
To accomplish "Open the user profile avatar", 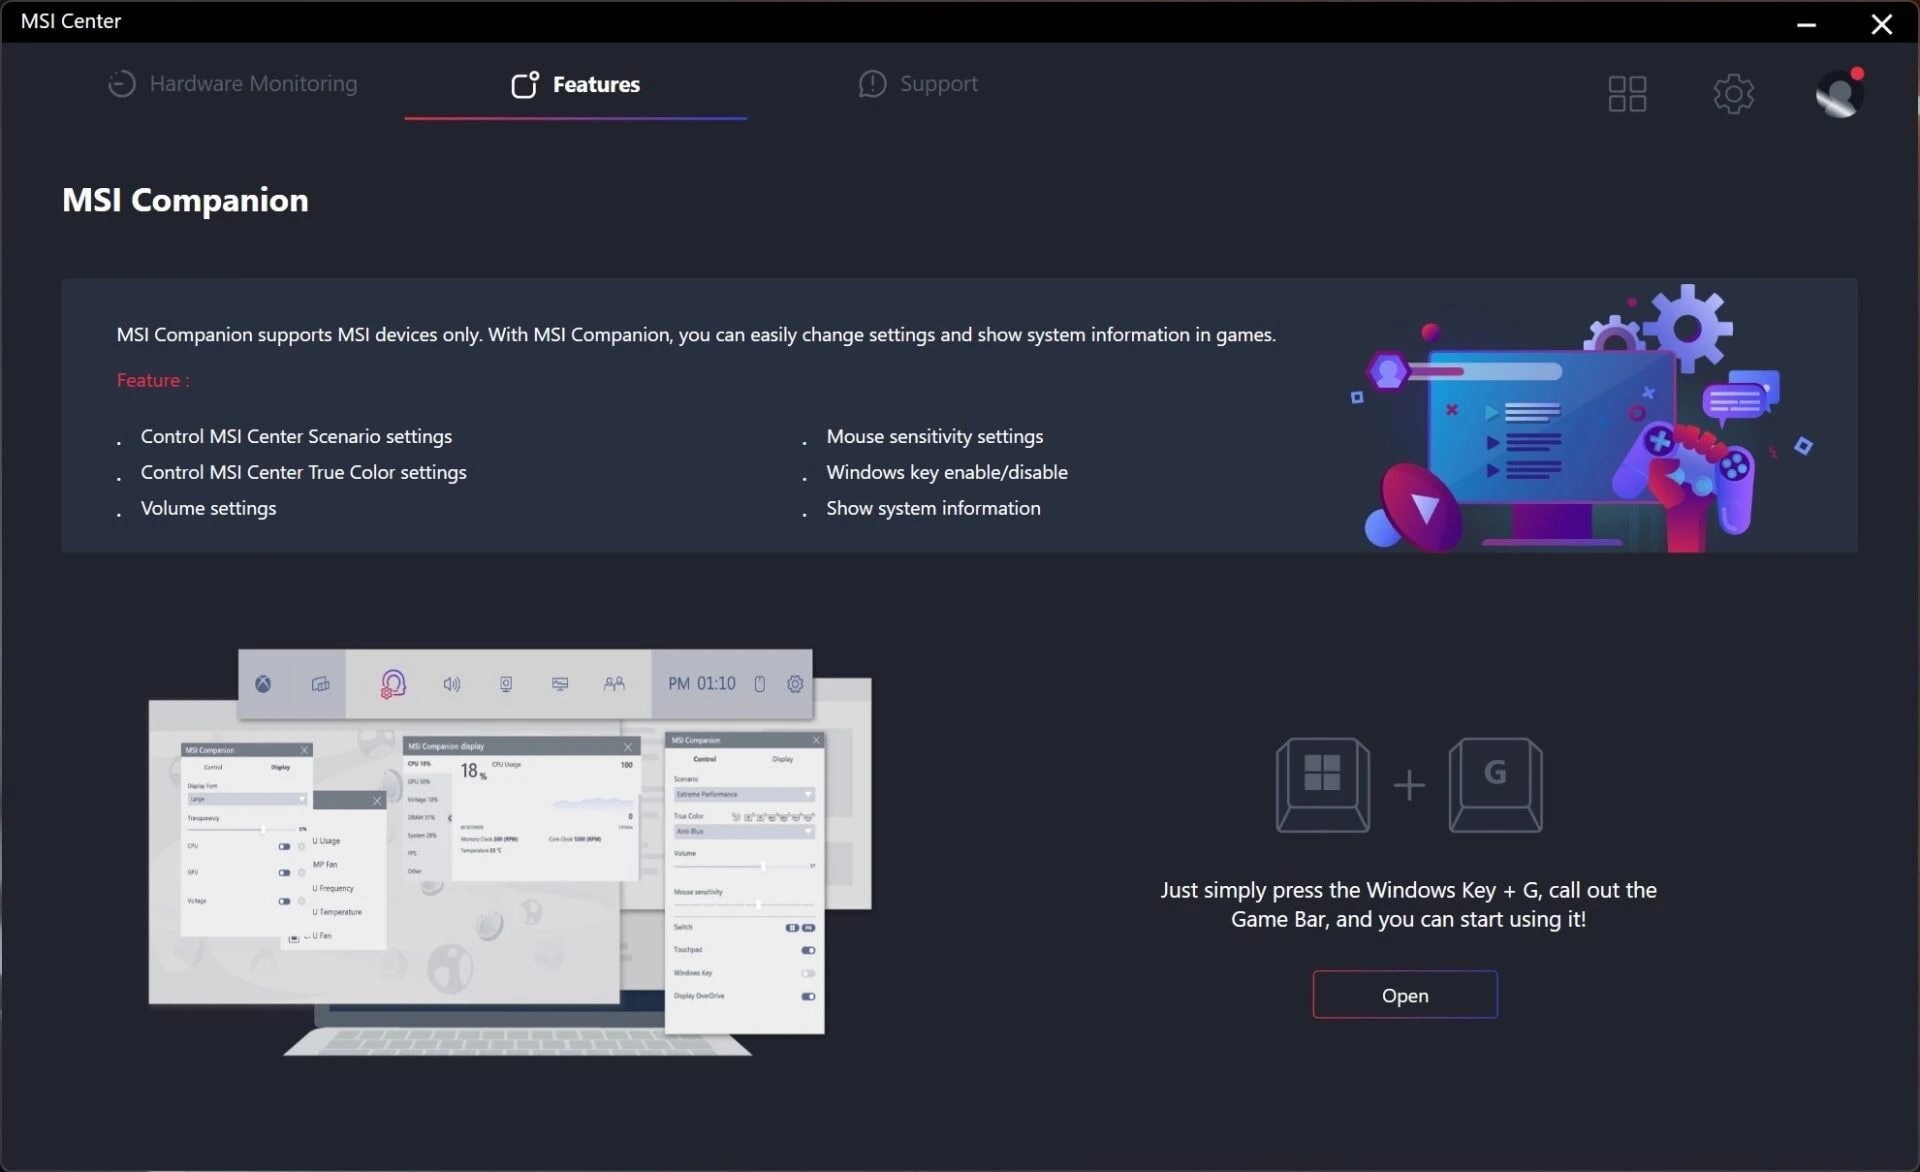I will pyautogui.click(x=1839, y=94).
